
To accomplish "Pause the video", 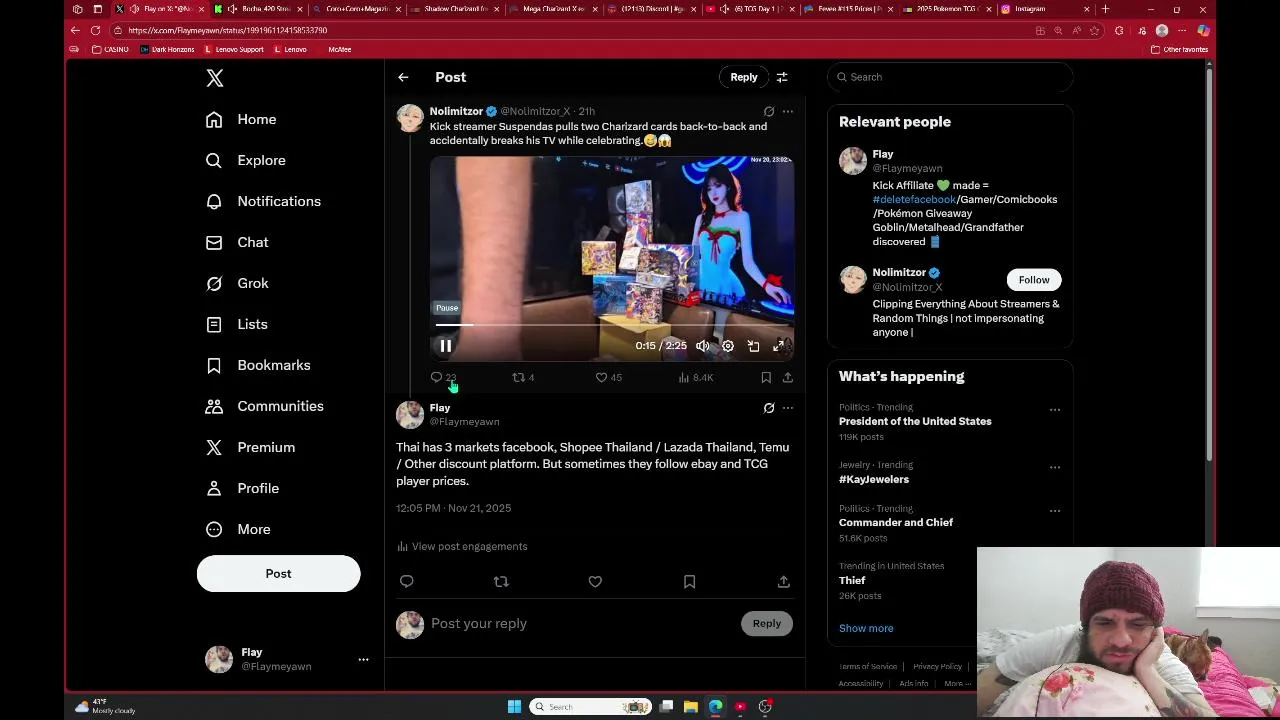I will click(446, 346).
